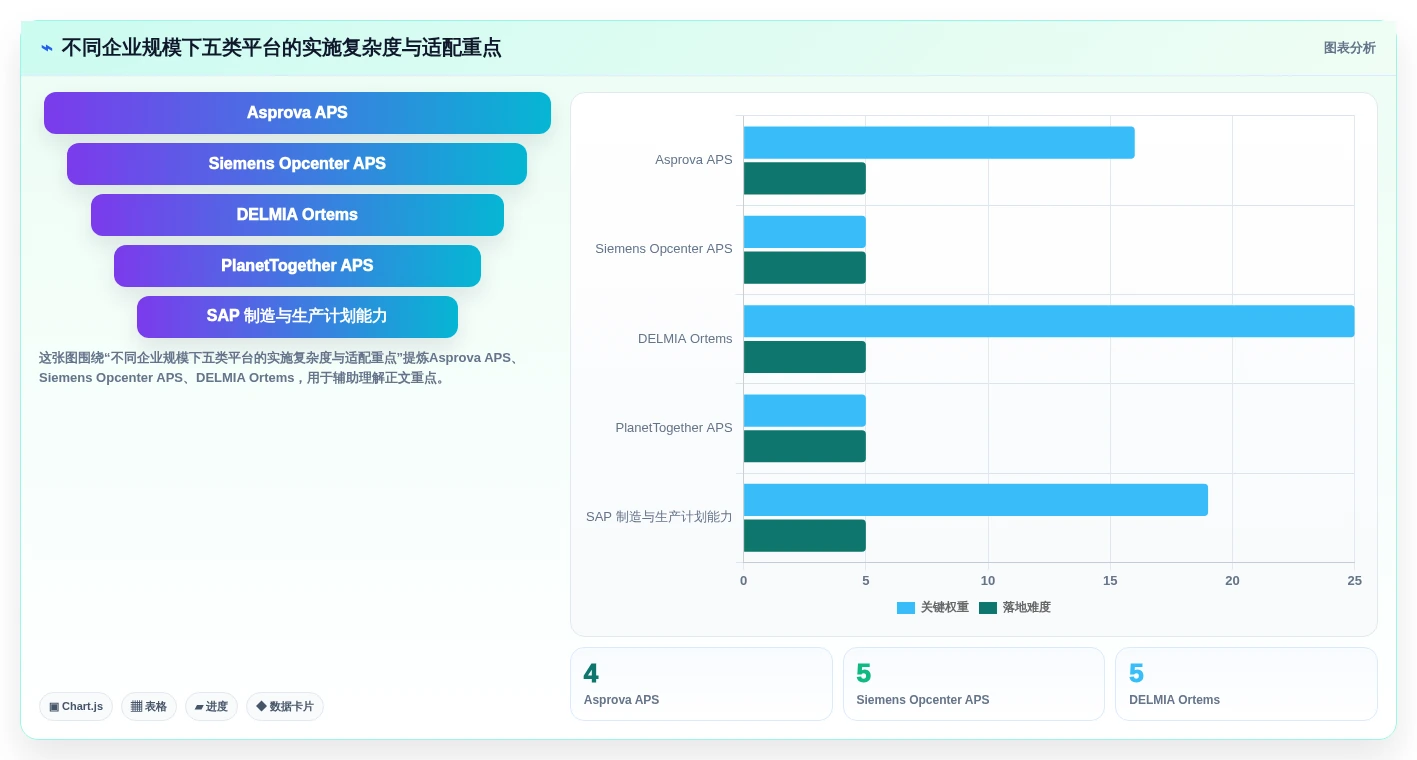Select the SAP 制造与生产计划能力 funnel bar

pos(297,317)
